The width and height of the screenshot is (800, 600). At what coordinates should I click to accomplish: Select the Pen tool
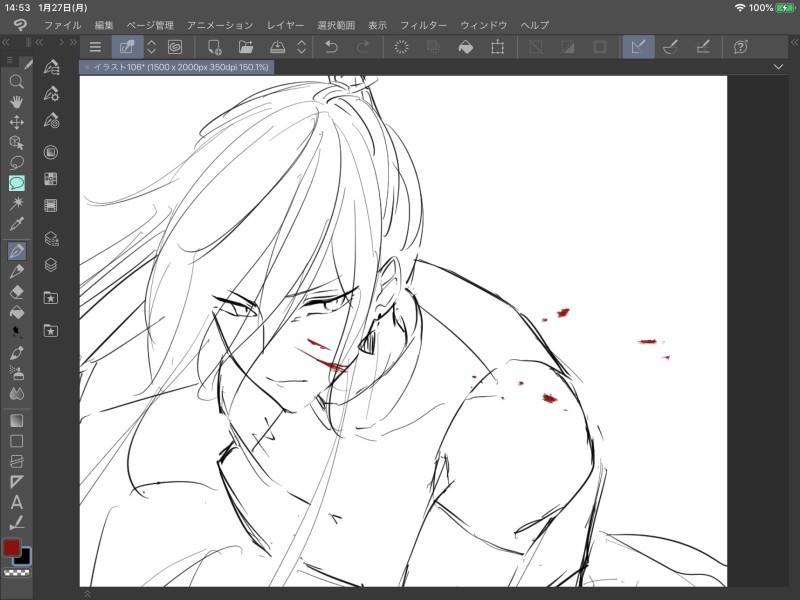pos(17,251)
